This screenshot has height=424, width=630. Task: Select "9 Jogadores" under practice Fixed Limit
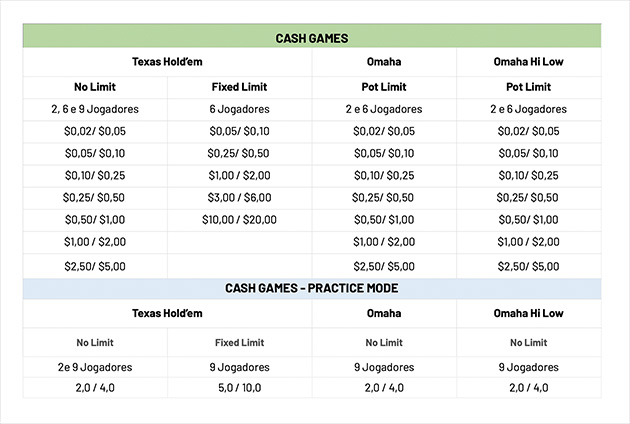[x=239, y=366]
